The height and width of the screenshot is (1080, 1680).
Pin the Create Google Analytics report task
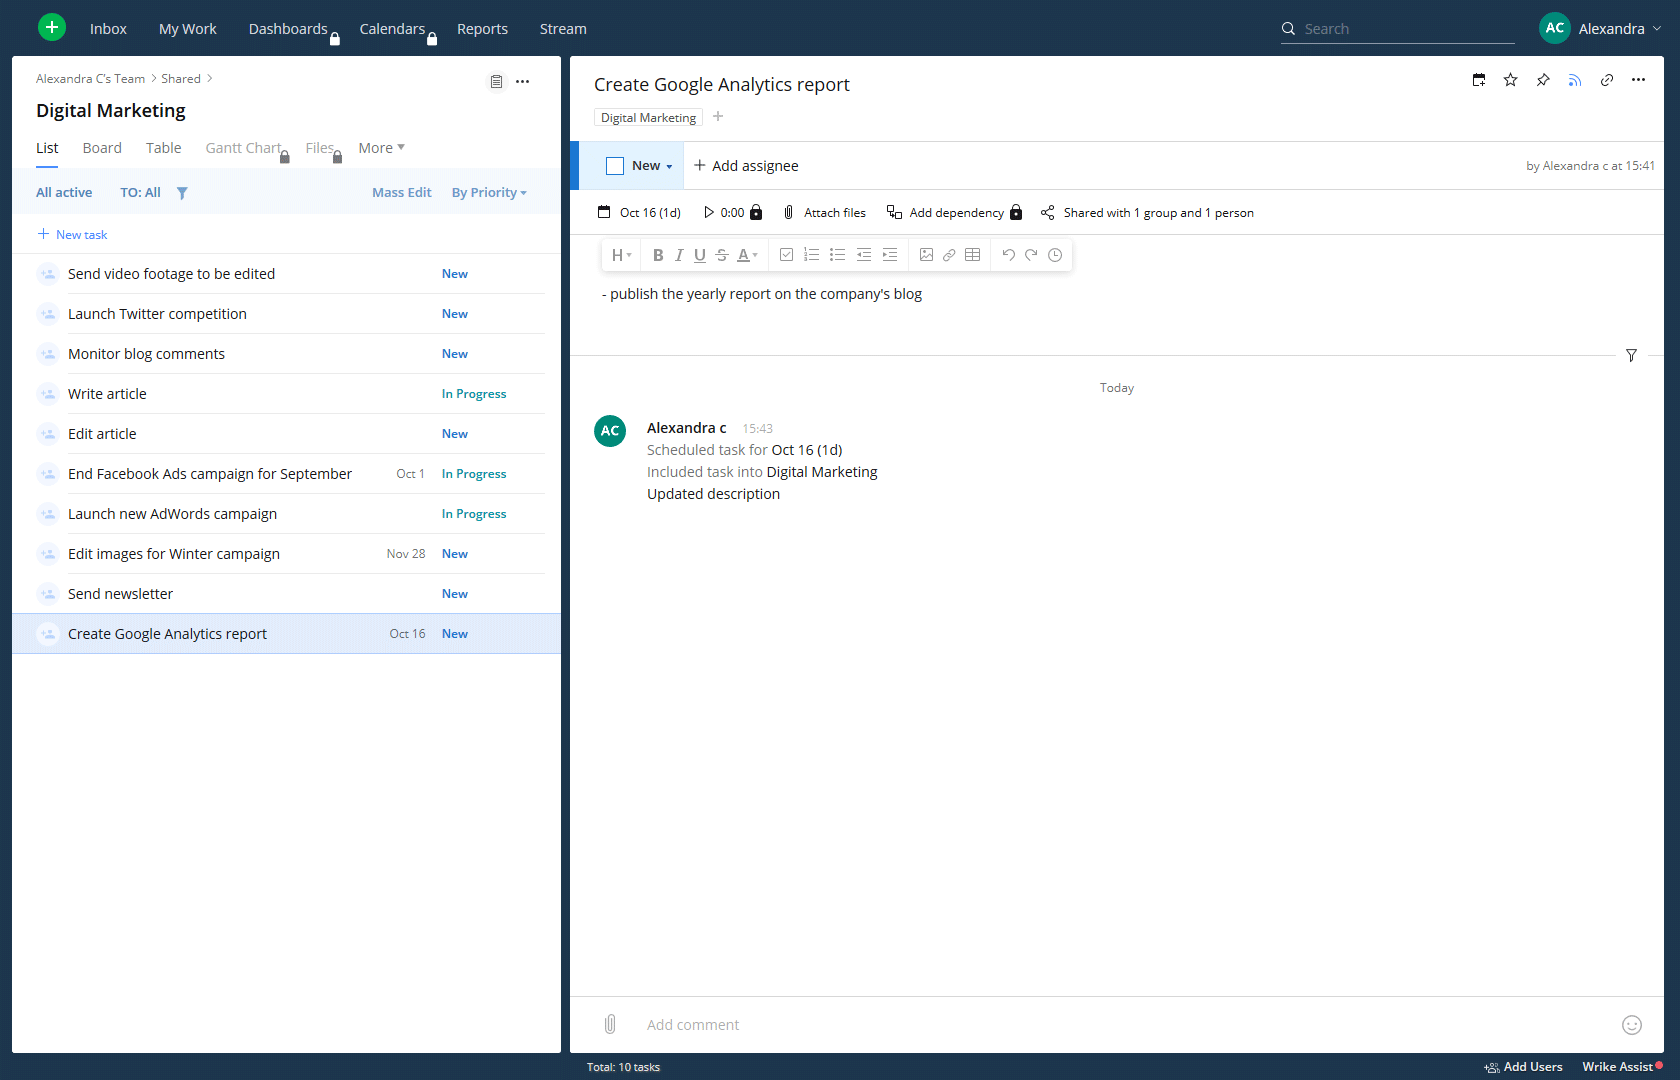[x=1543, y=80]
